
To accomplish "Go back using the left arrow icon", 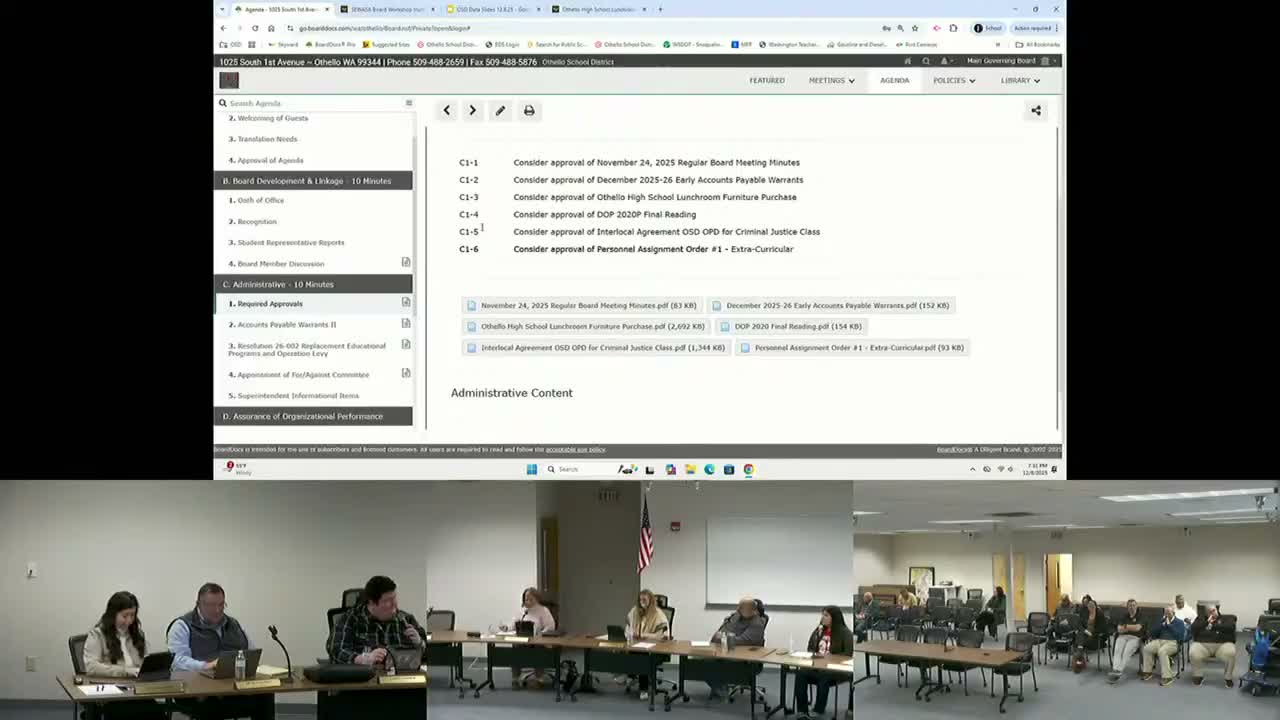I will [446, 110].
